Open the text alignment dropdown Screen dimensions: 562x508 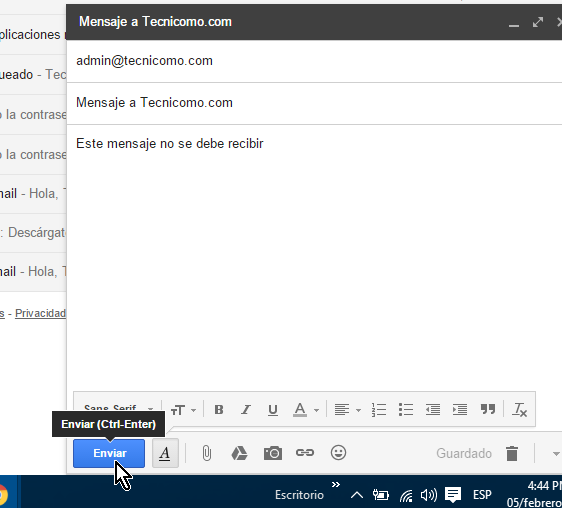[x=347, y=410]
